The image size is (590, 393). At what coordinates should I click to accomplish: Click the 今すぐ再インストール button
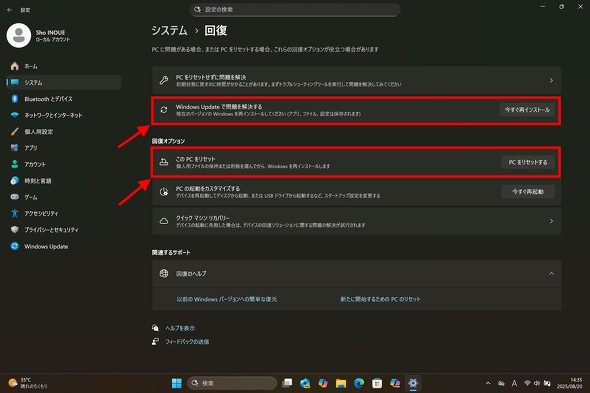click(527, 110)
